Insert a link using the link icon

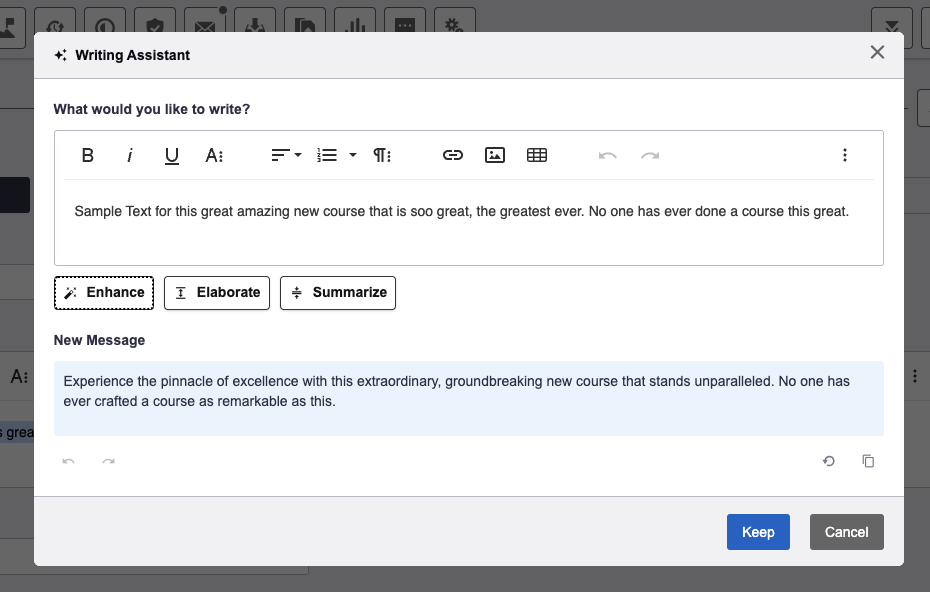tap(453, 155)
